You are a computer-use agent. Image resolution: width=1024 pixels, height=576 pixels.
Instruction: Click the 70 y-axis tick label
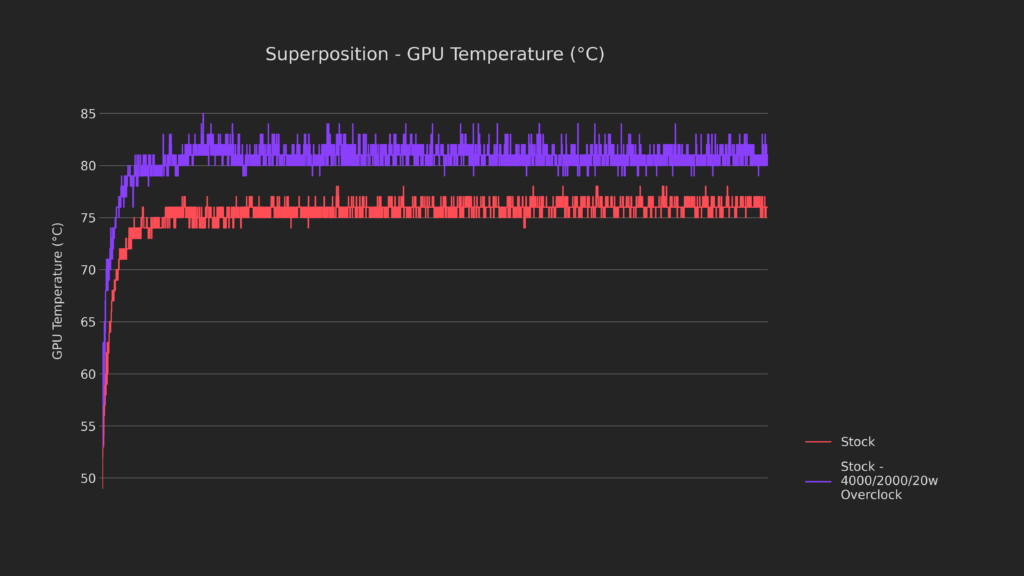point(87,270)
